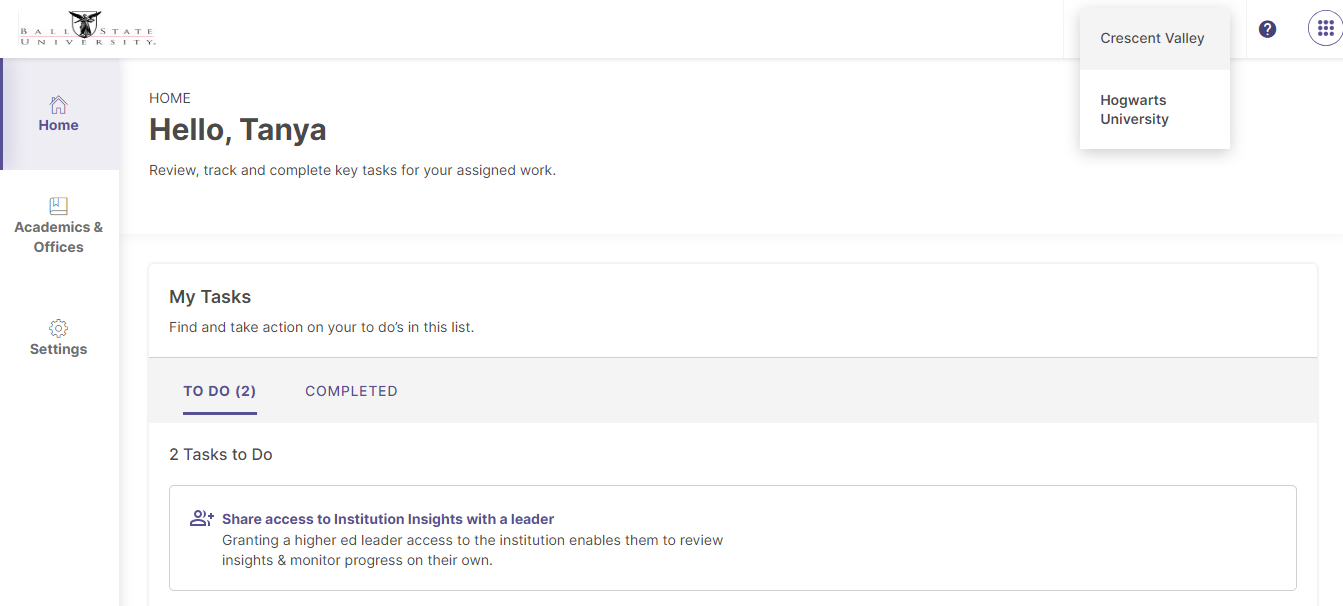The height and width of the screenshot is (606, 1343).
Task: Click the 'Granting a higher ed leader access' description
Action: (x=472, y=550)
